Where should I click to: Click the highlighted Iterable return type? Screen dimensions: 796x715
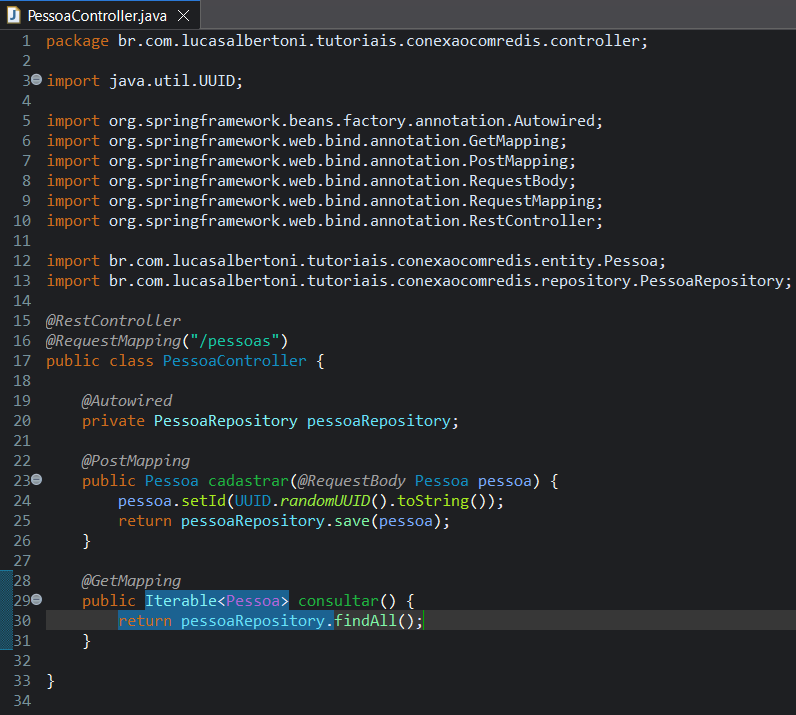click(x=180, y=600)
